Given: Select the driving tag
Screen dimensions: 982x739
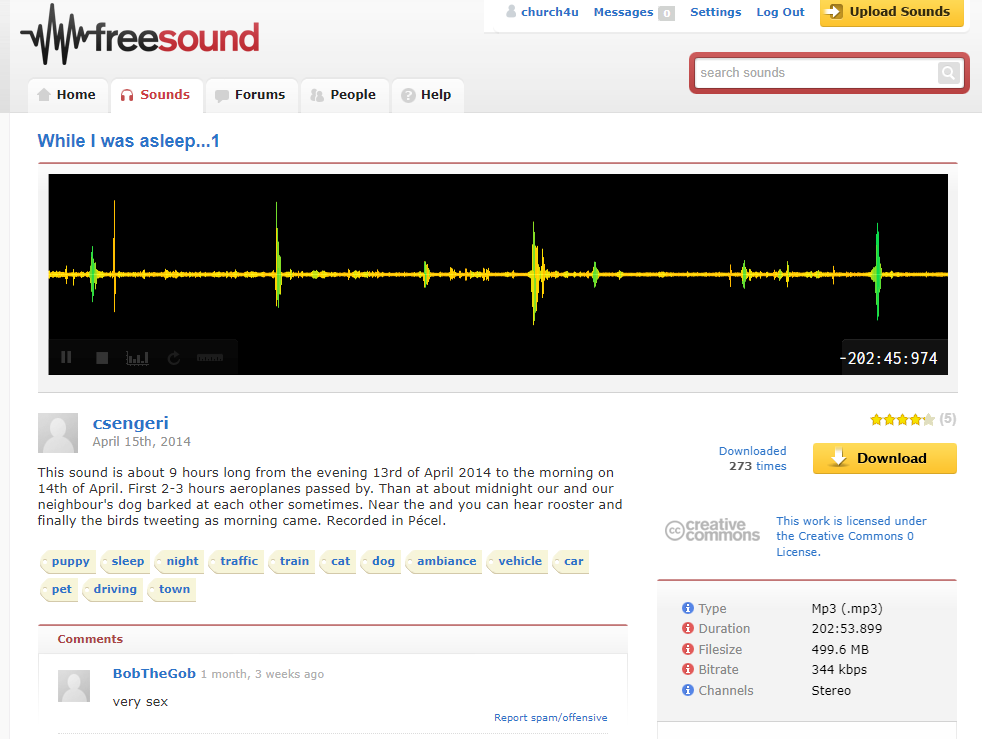Looking at the screenshot, I should click(x=113, y=589).
